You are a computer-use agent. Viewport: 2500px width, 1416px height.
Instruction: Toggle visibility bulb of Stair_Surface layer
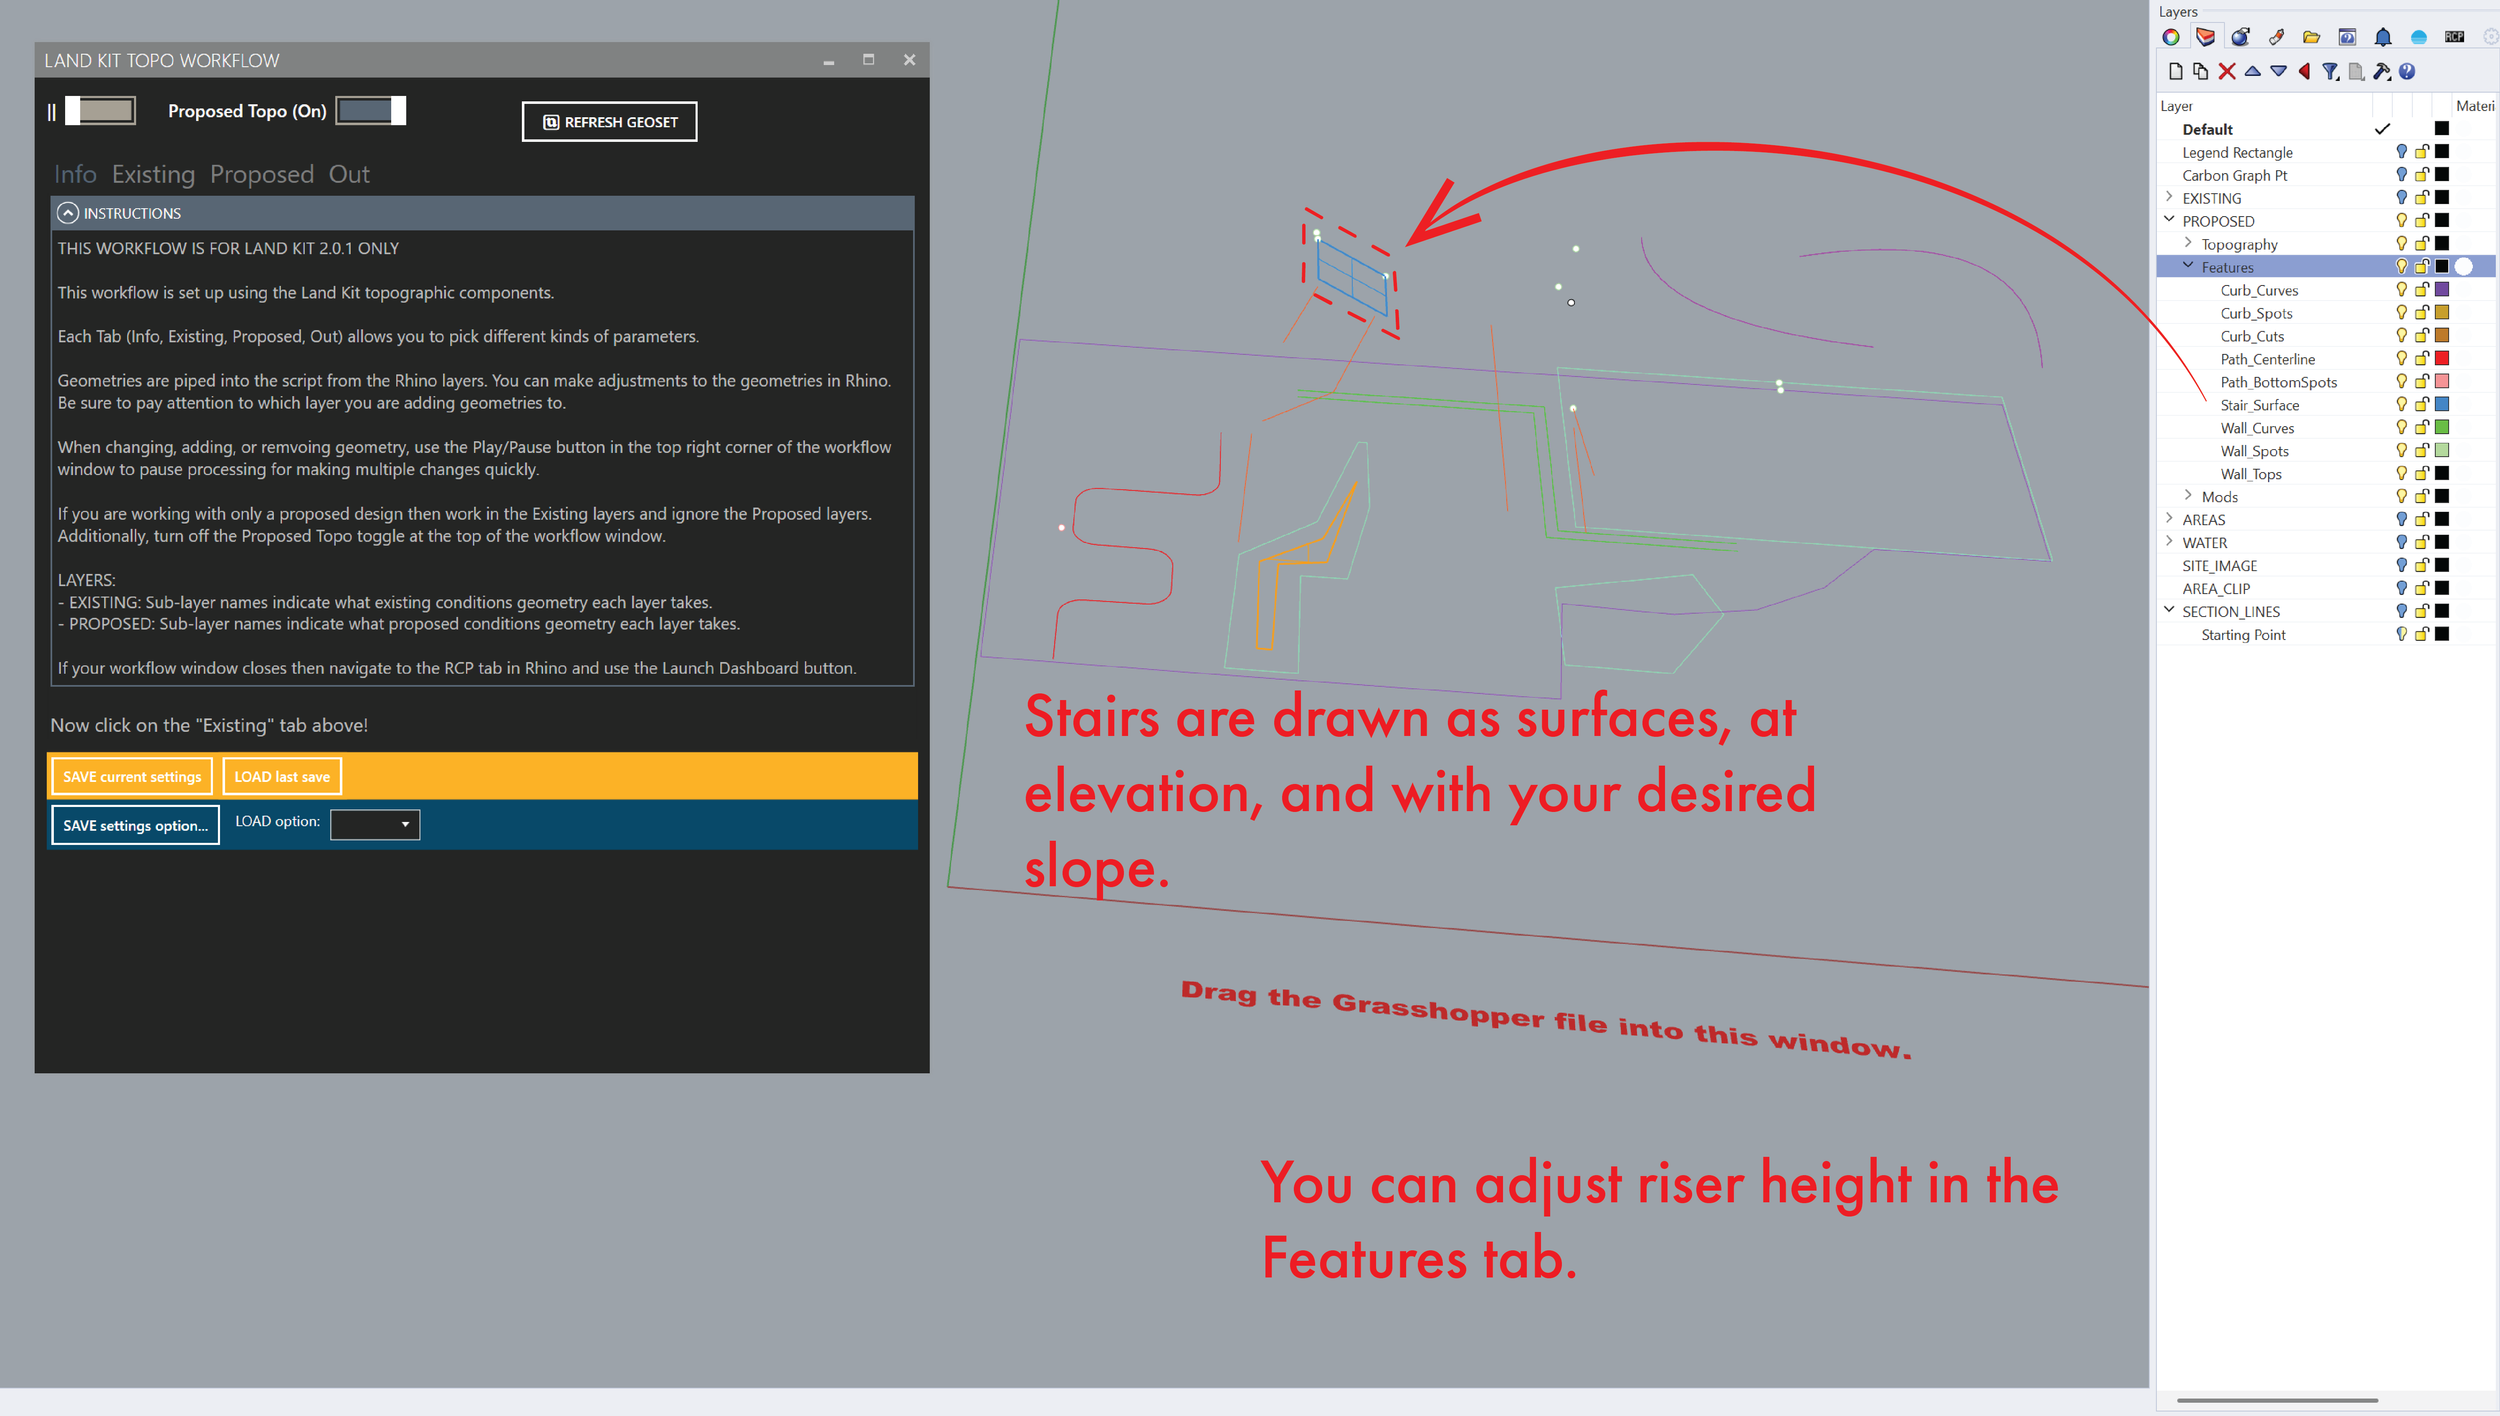pos(2401,404)
